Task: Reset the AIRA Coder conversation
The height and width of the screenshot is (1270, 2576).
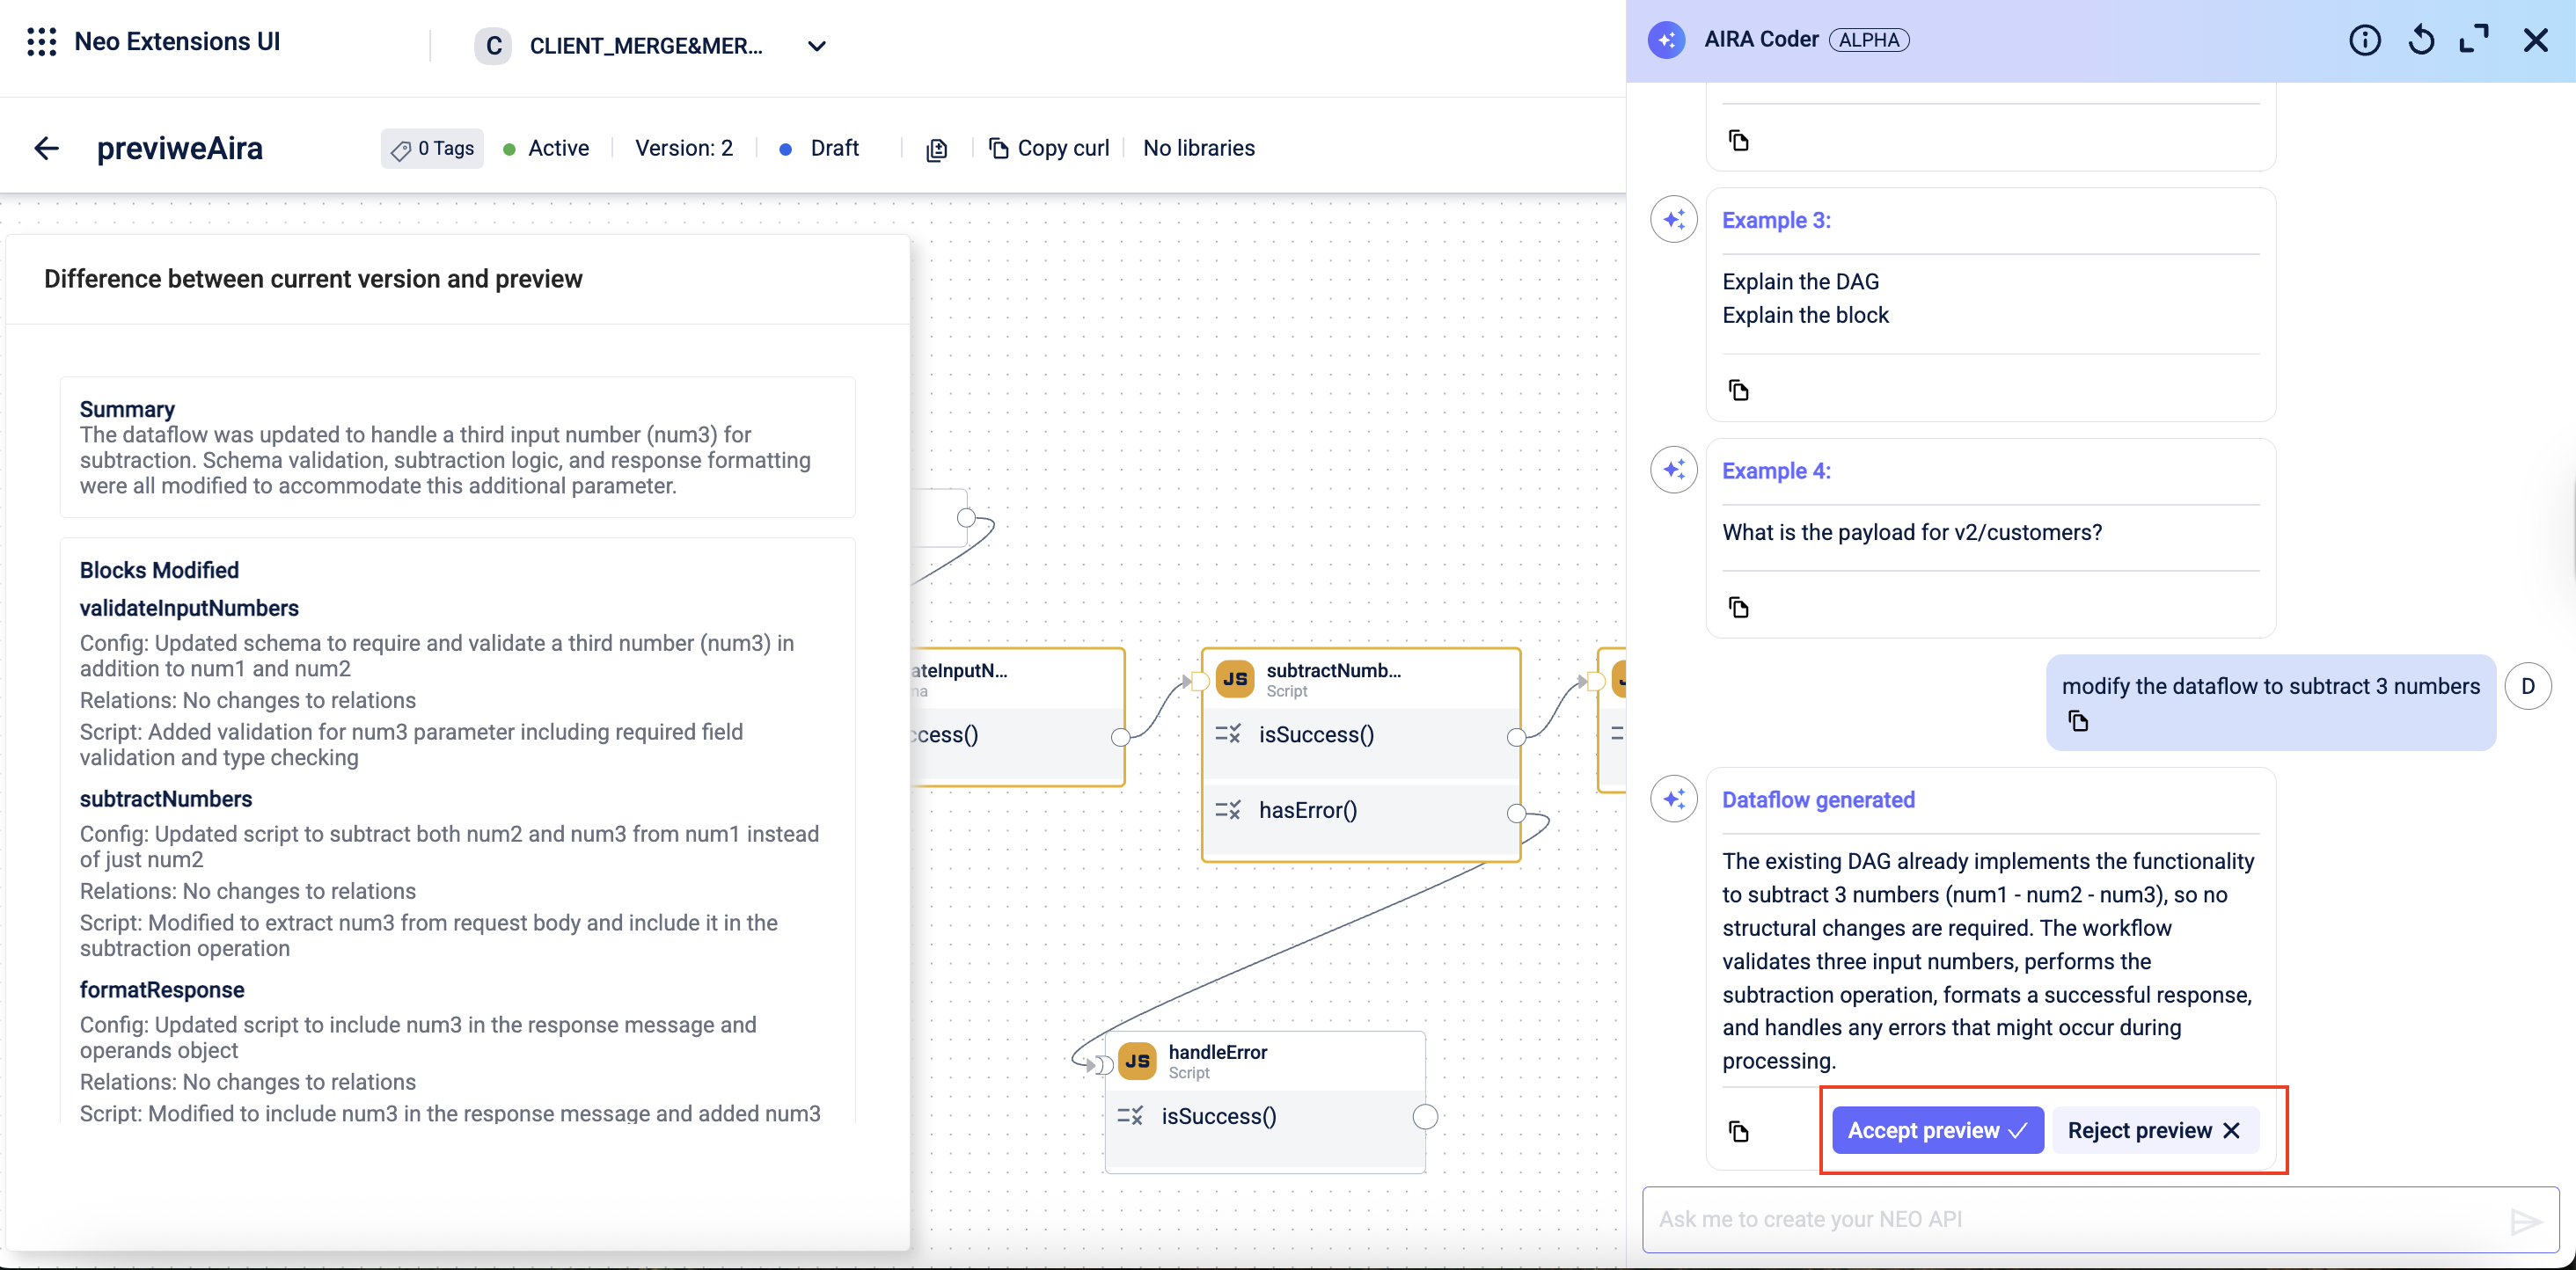Action: (x=2420, y=40)
